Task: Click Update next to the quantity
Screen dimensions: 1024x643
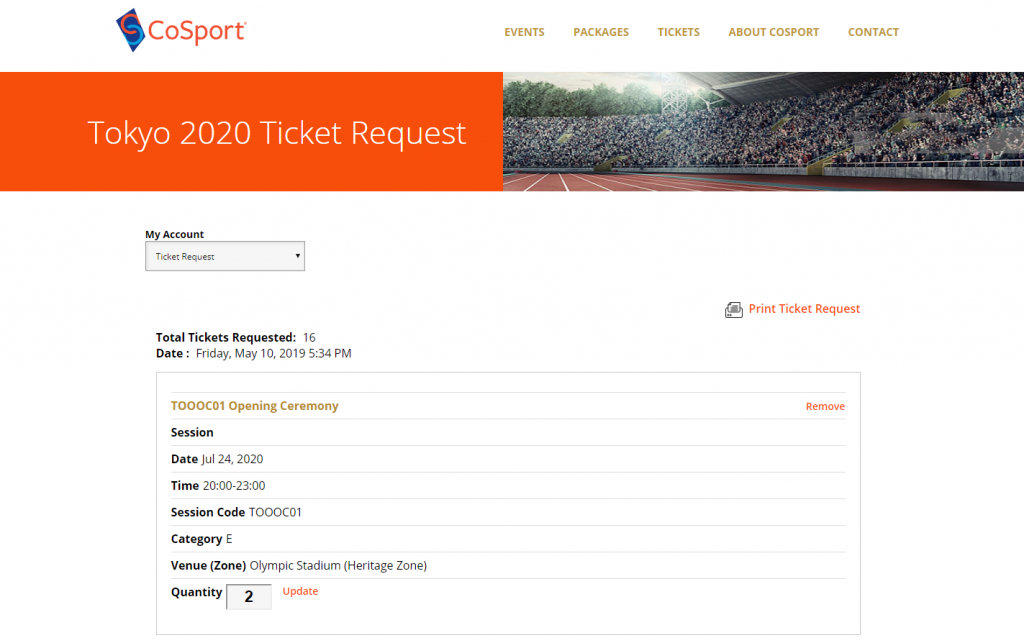Action: click(300, 591)
